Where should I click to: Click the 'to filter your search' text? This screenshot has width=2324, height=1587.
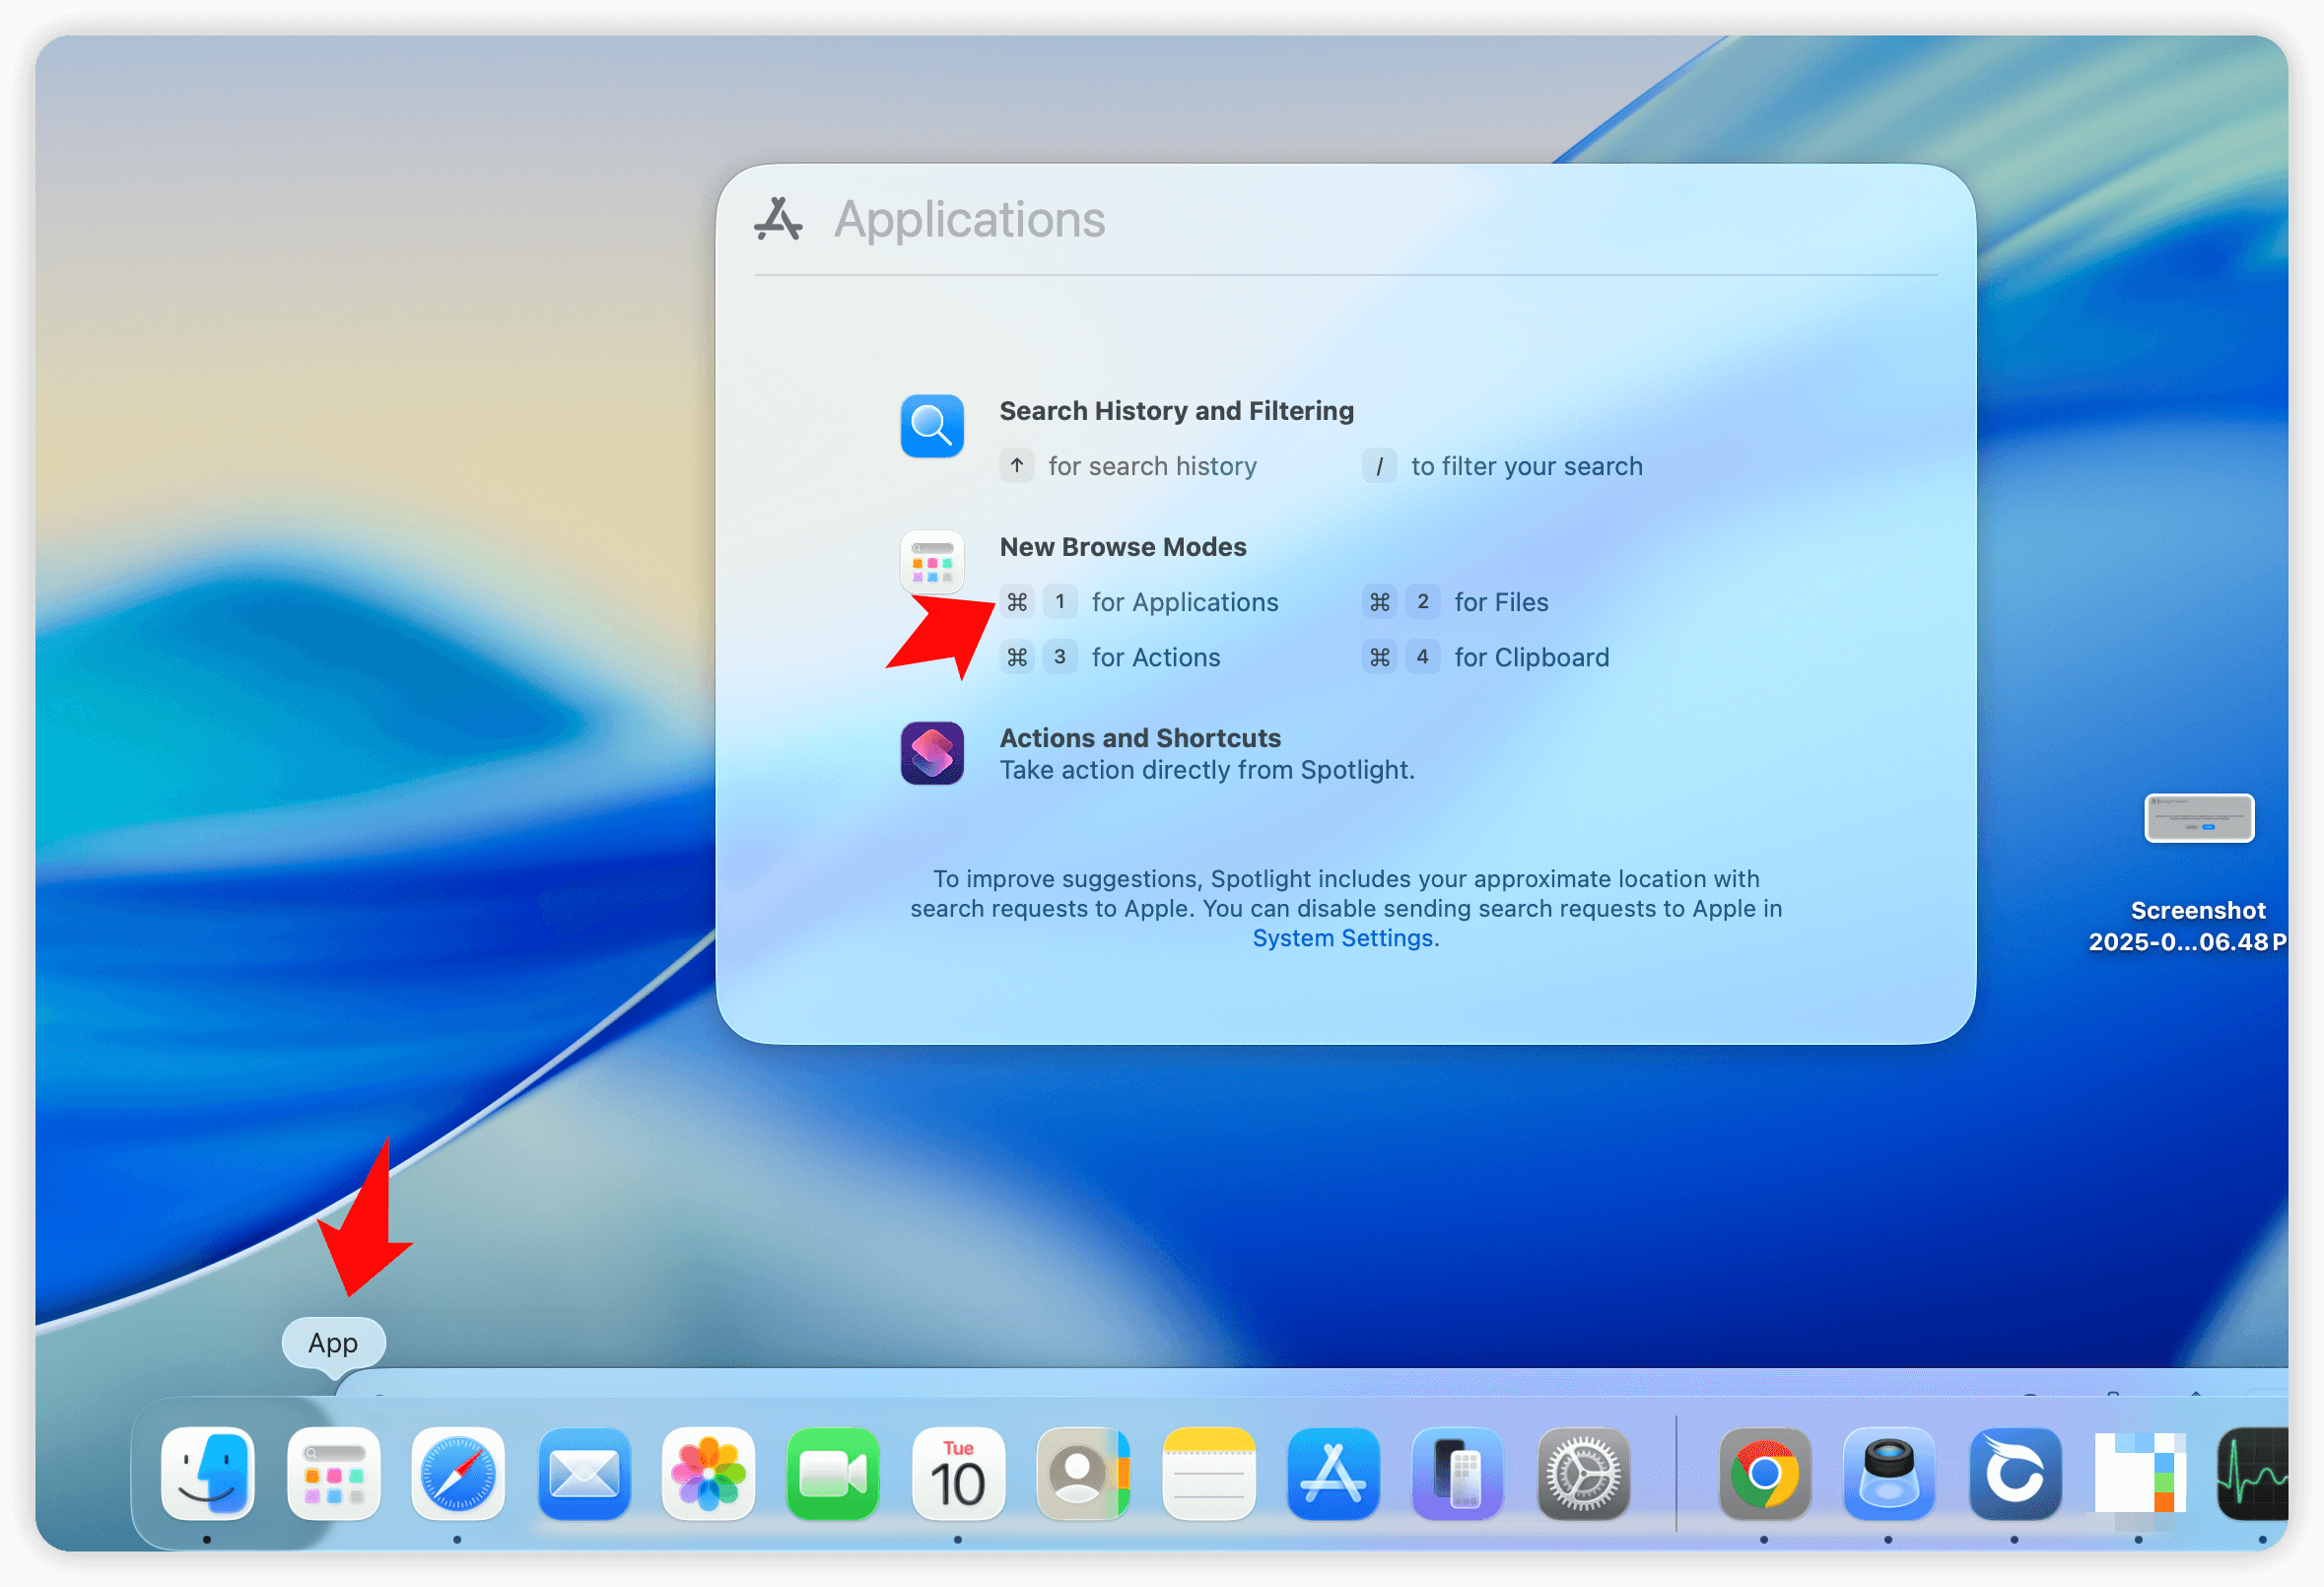tap(1527, 467)
